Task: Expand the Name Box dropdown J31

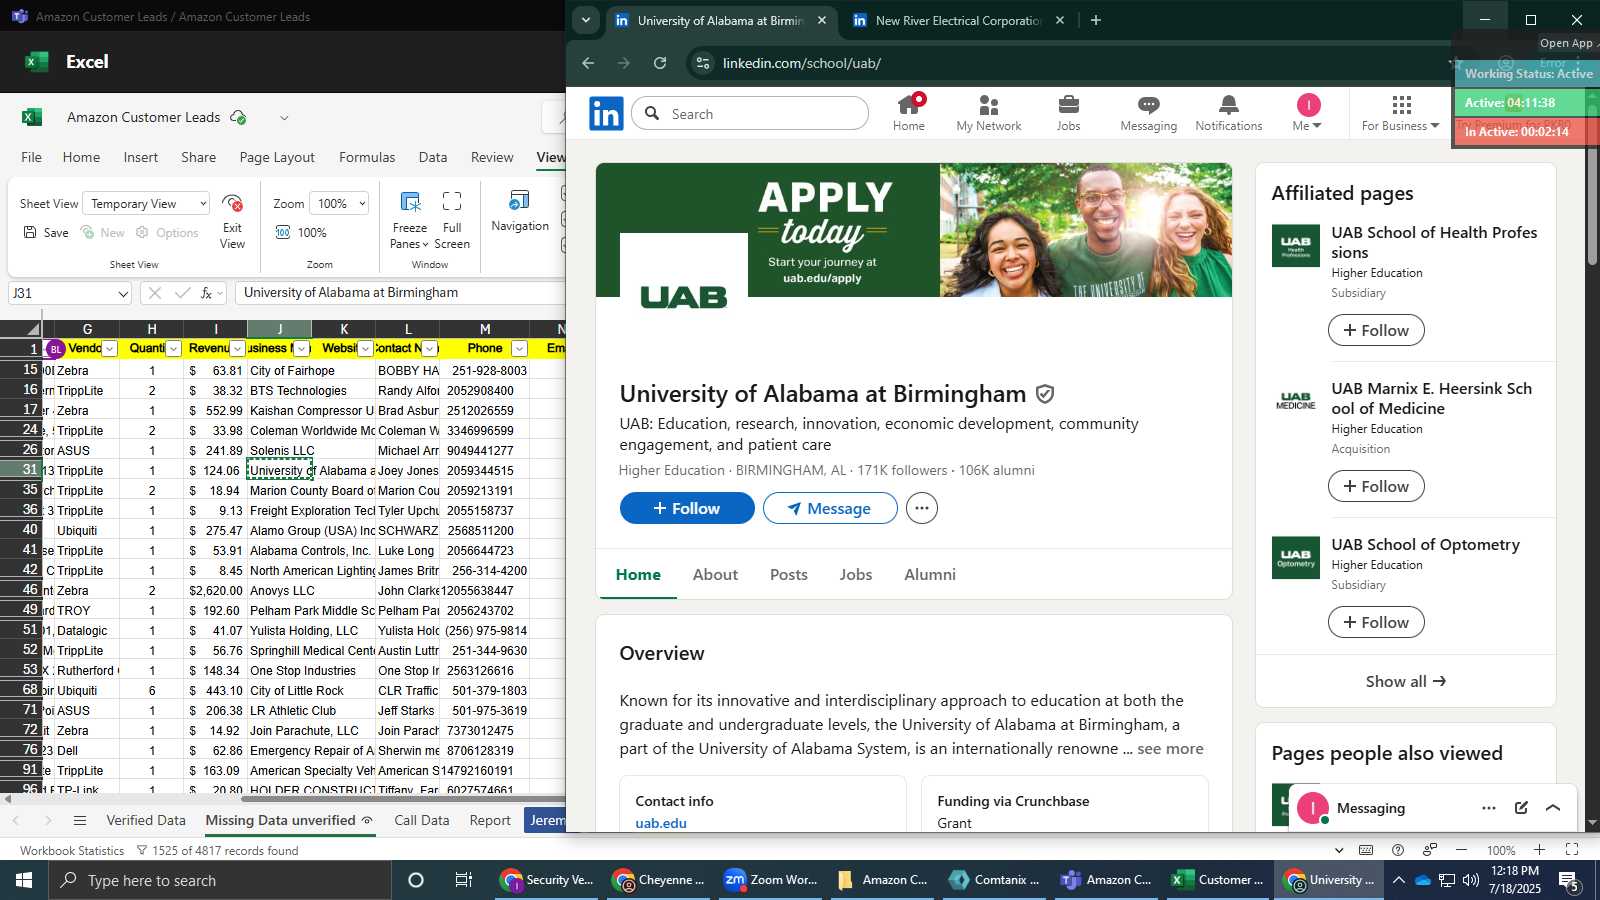Action: click(x=123, y=294)
